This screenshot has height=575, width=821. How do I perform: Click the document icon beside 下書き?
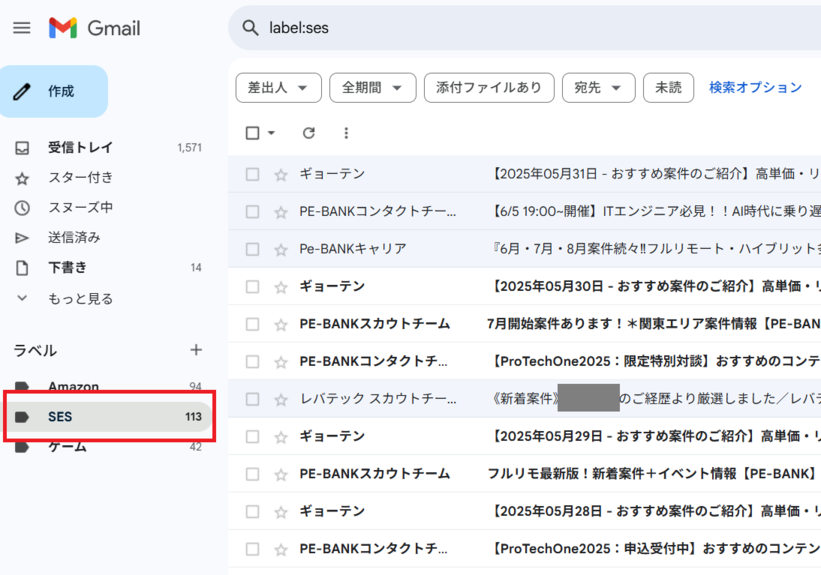coord(22,268)
